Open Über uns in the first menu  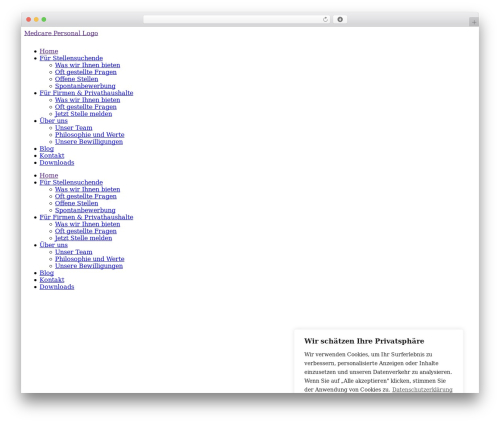53,121
